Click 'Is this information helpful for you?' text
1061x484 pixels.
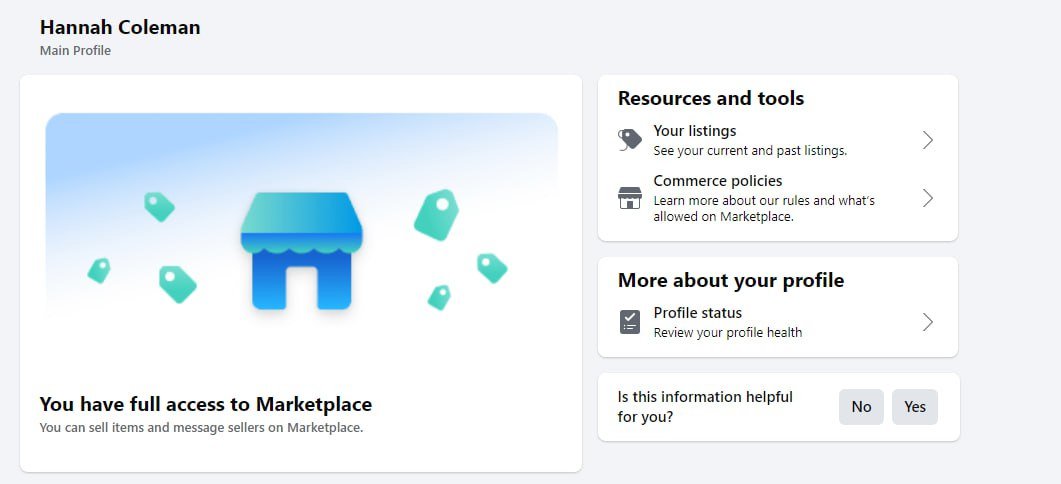click(x=704, y=407)
